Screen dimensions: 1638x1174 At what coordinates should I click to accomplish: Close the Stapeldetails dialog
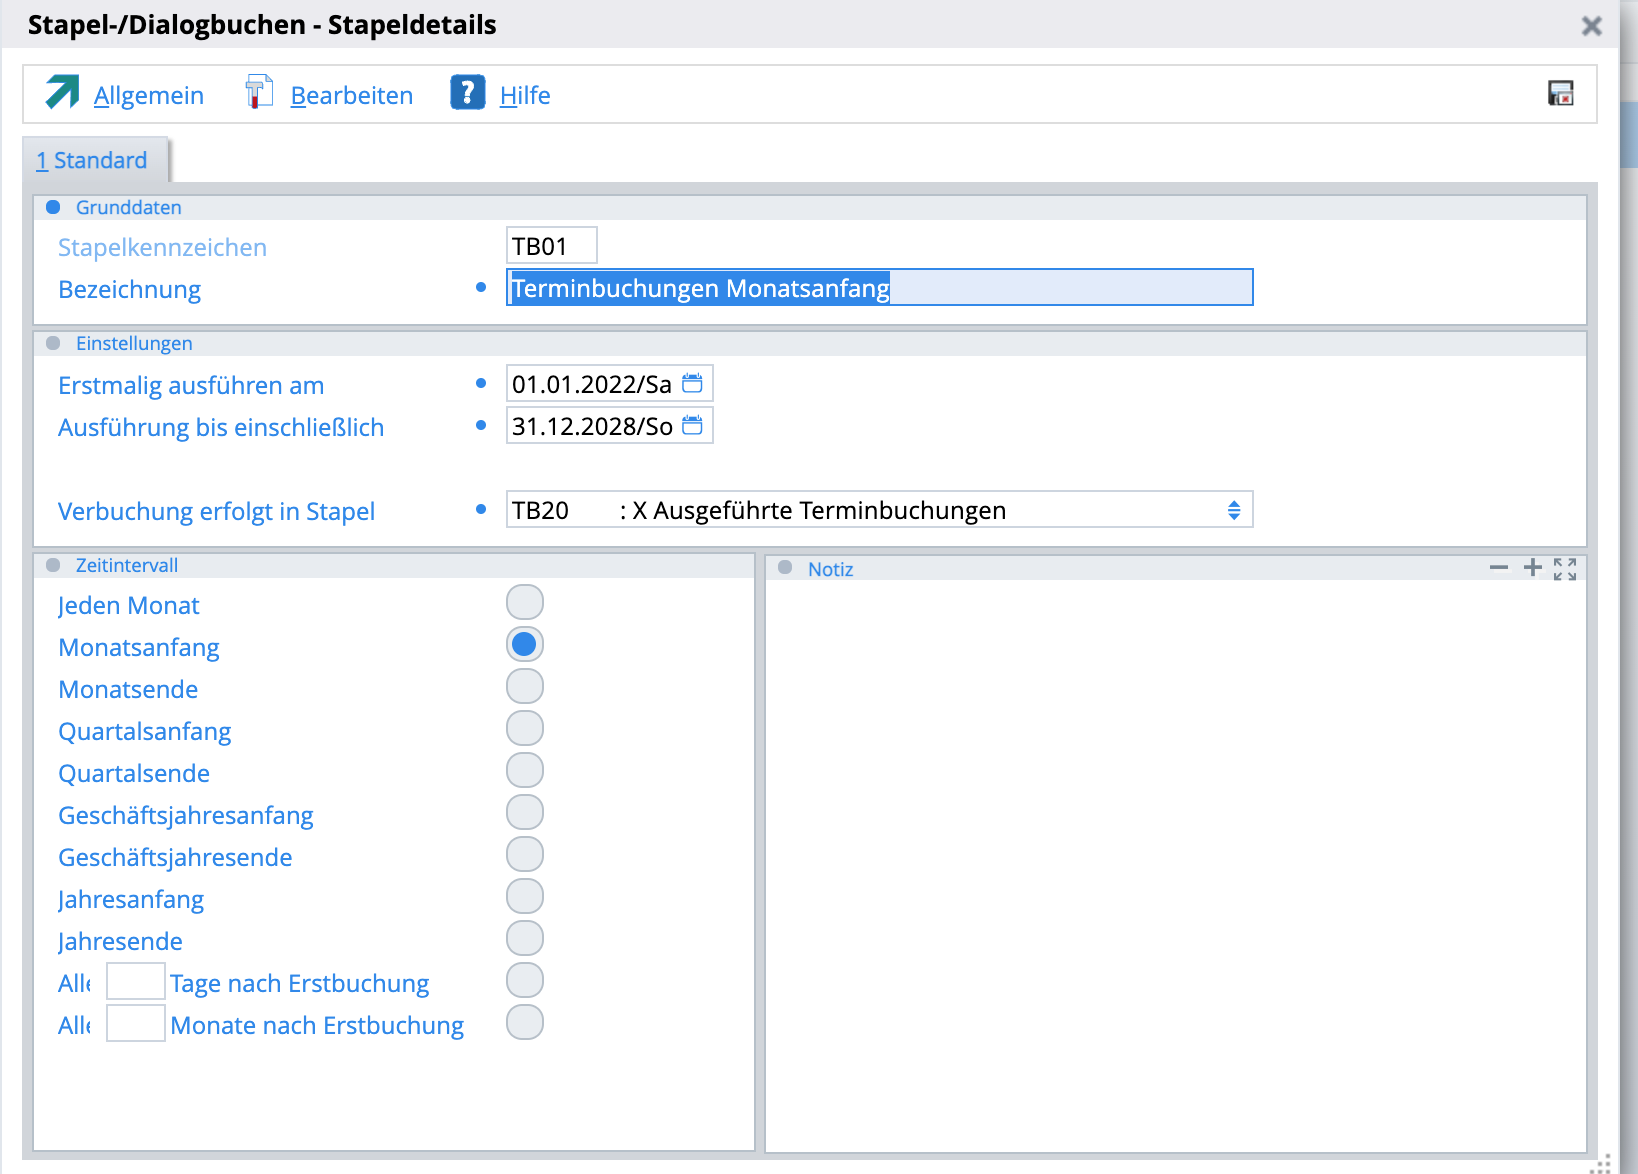[x=1591, y=26]
